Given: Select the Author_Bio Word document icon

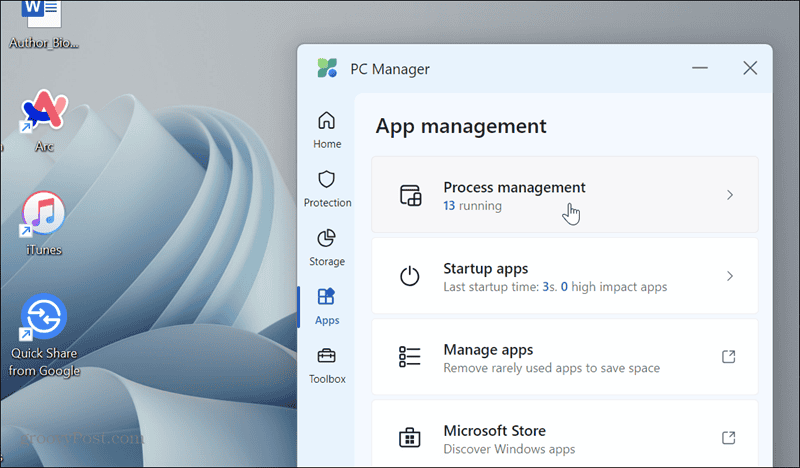Looking at the screenshot, I should [43, 25].
